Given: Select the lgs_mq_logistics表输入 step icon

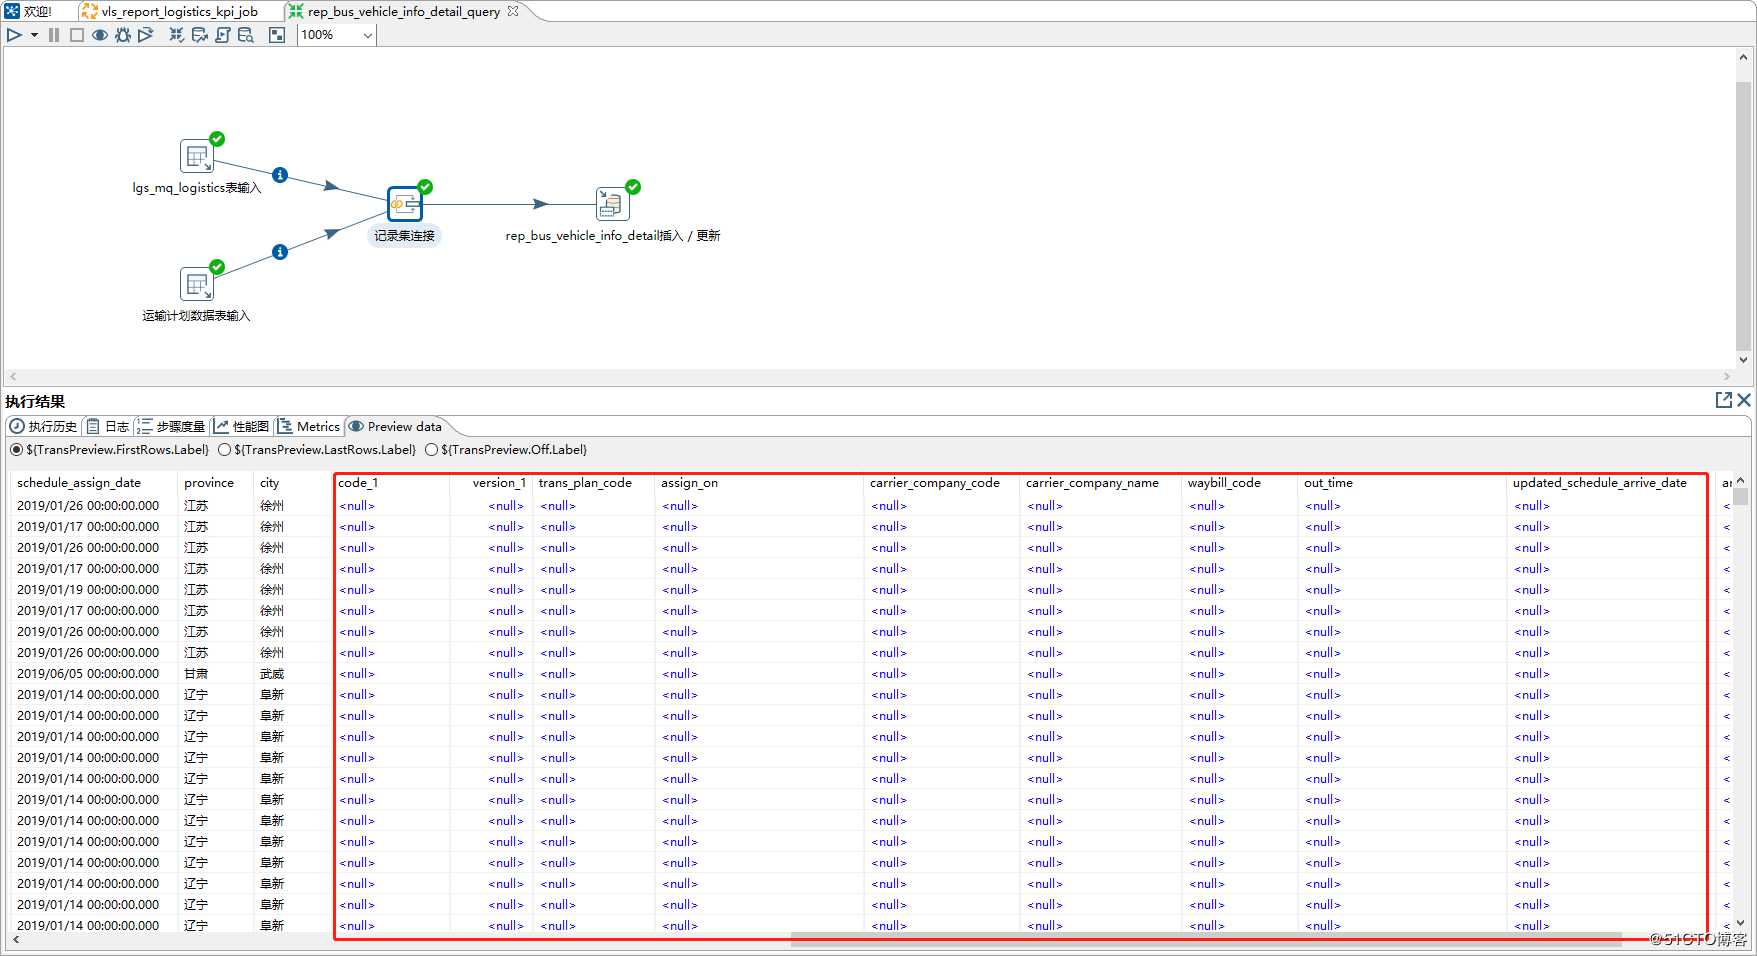Looking at the screenshot, I should 197,156.
